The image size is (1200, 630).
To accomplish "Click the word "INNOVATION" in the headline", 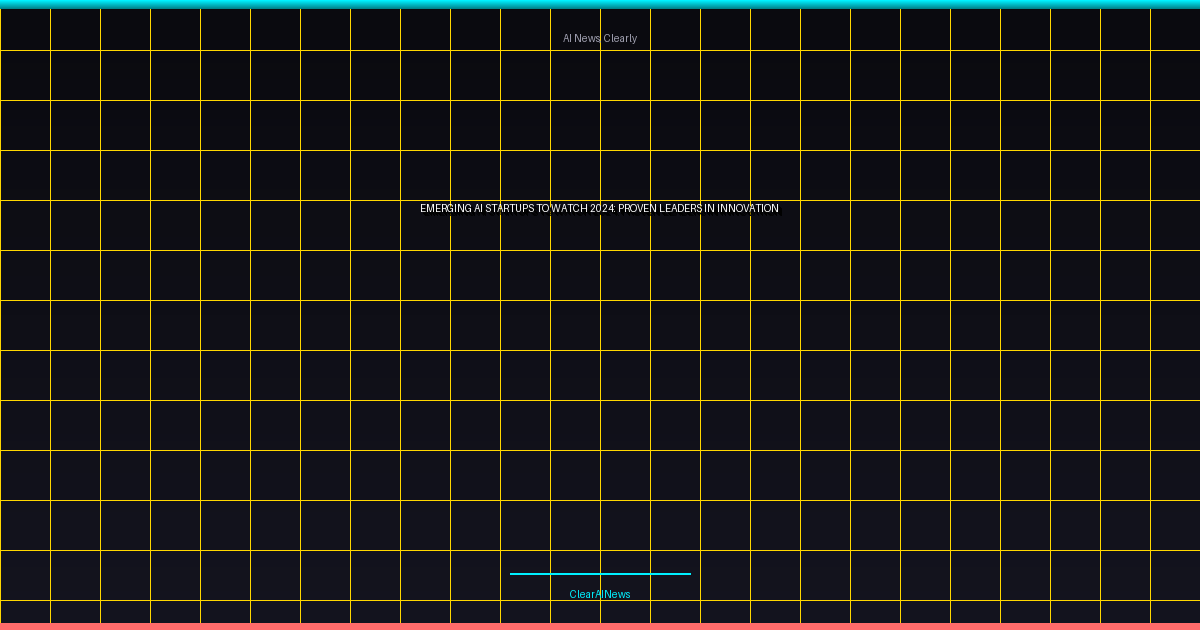I will click(748, 208).
